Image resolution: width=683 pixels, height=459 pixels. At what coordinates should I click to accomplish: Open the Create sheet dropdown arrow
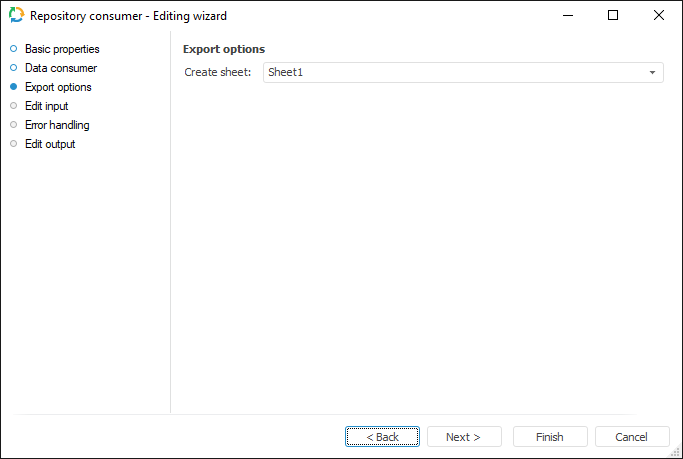coord(652,73)
